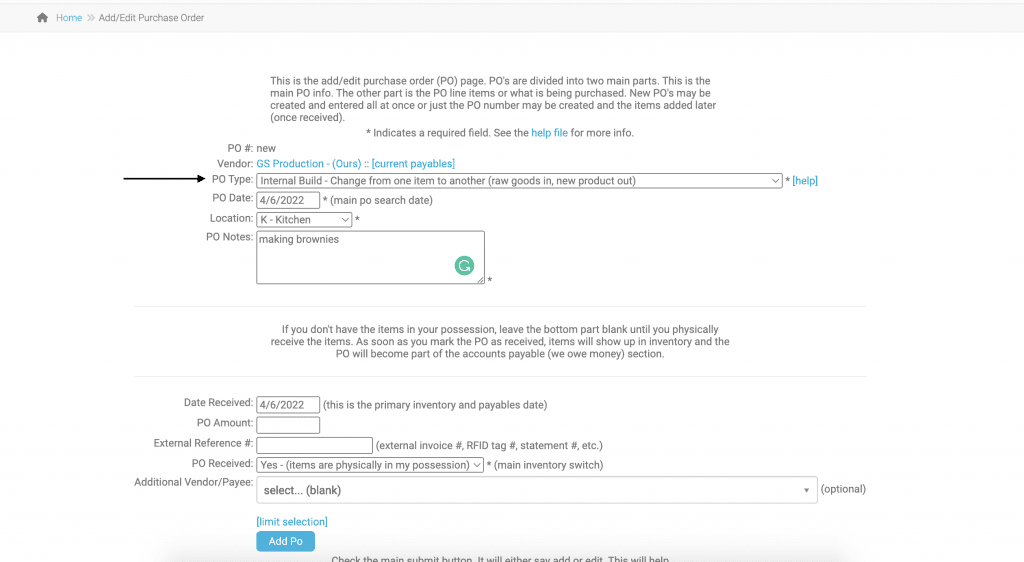
Task: Click the '(external invoice #, RFID tag #...' hint
Action: pos(489,445)
